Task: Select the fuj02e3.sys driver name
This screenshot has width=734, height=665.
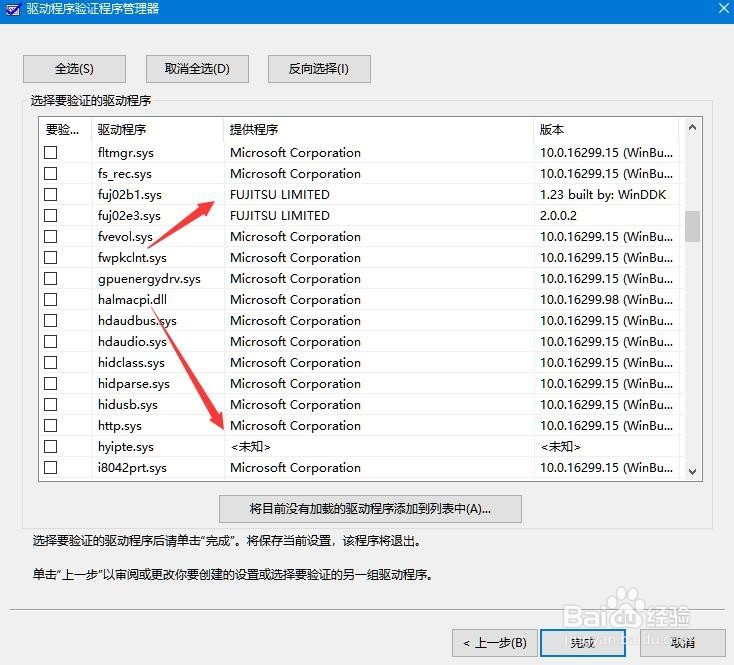Action: [129, 216]
